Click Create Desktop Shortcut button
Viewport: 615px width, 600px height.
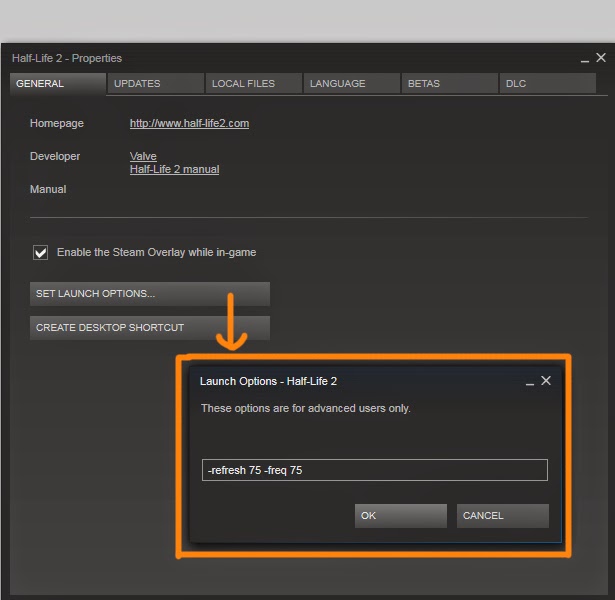(x=150, y=328)
